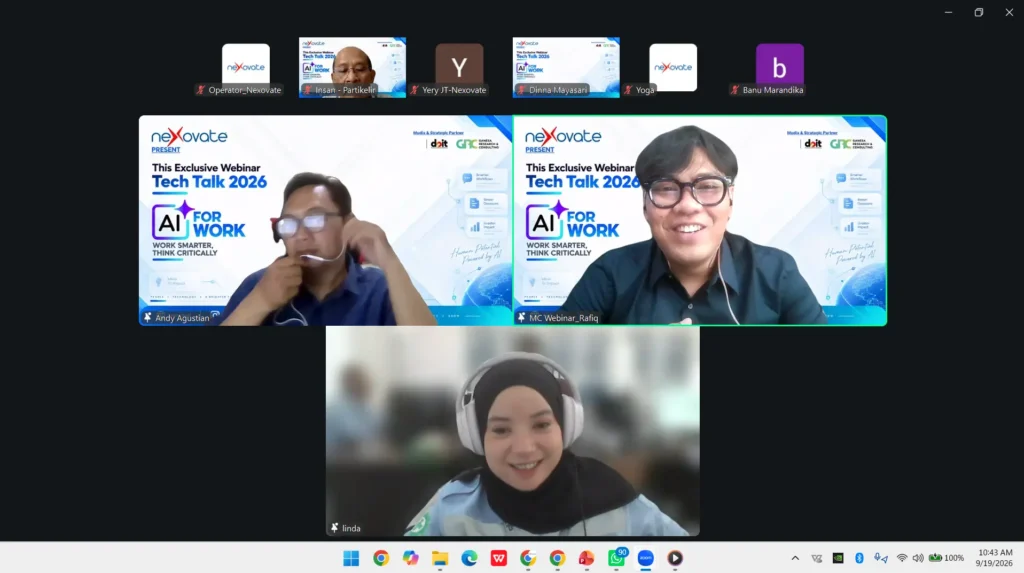Click muted mic icon beside Insan - Partikelir
This screenshot has width=1024, height=573.
coord(308,90)
